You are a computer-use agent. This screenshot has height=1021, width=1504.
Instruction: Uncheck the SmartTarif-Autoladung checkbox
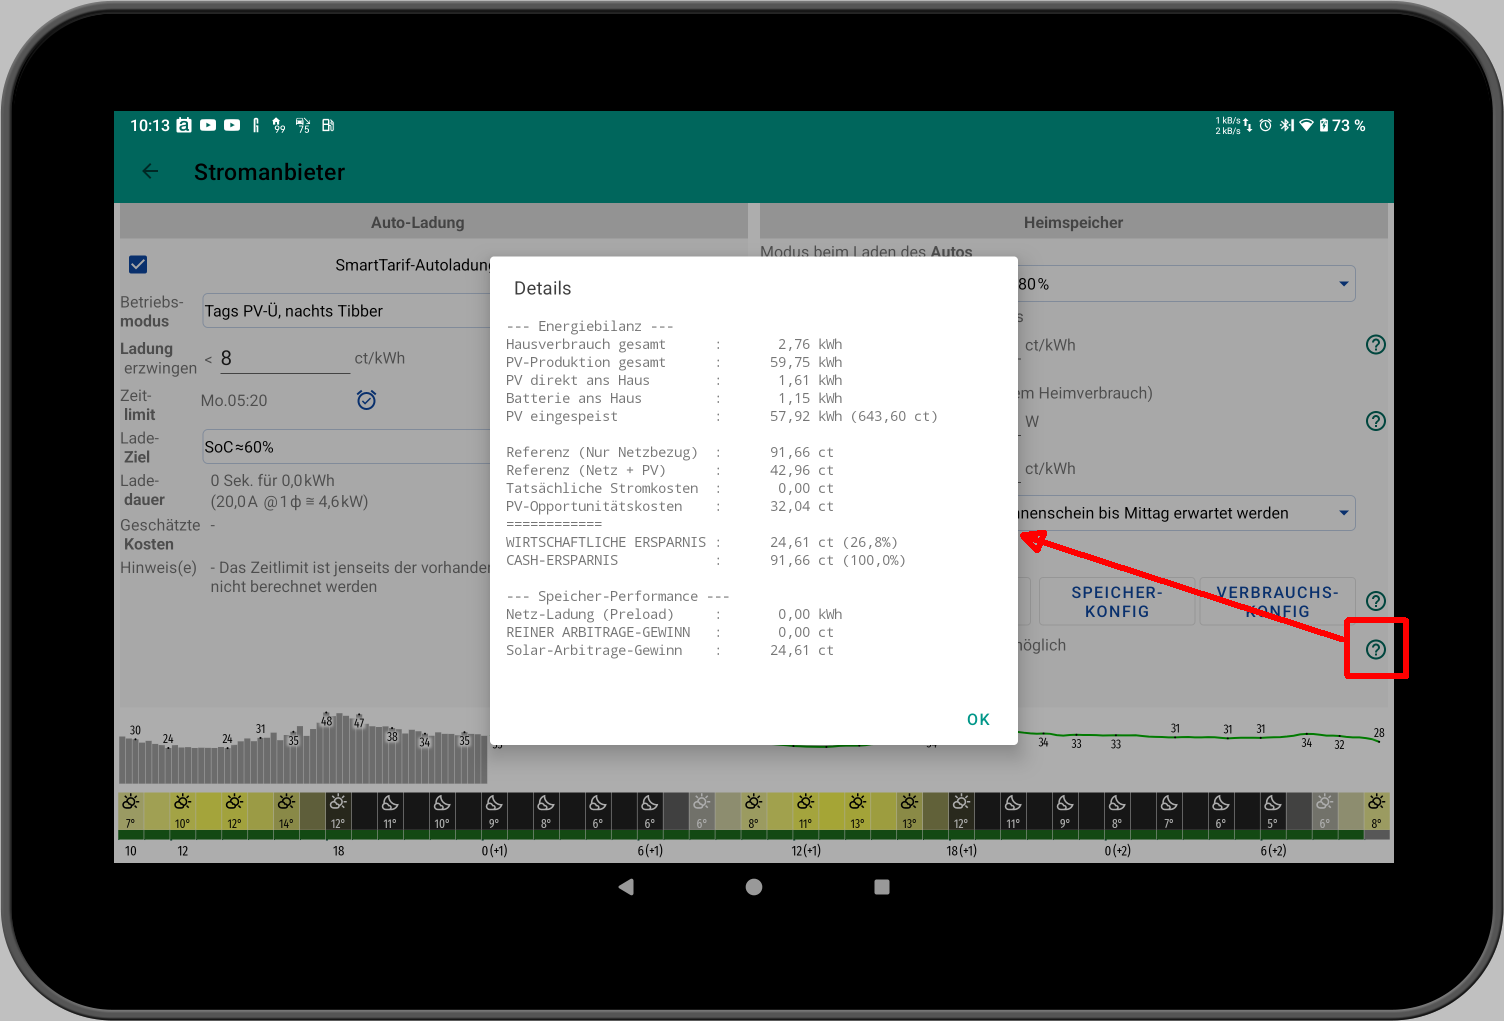point(138,264)
